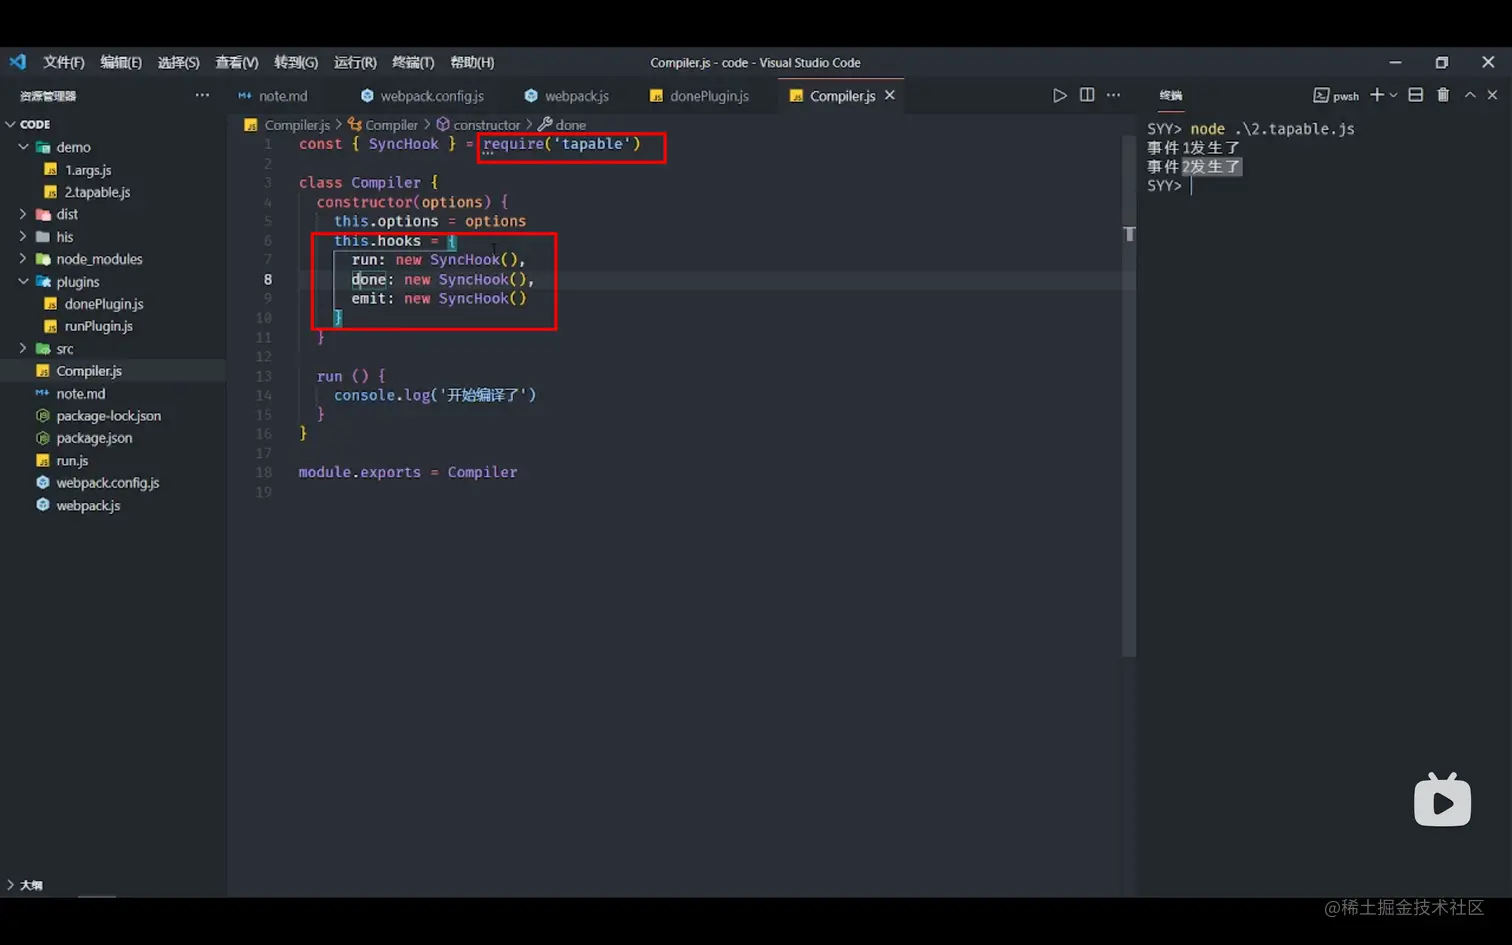Click constructor in the breadcrumb

coord(486,125)
